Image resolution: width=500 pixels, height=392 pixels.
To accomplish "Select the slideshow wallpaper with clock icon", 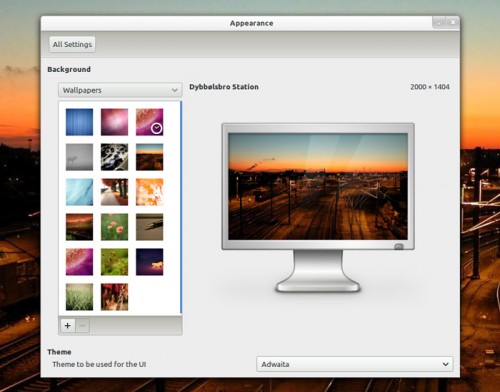I will (149, 122).
